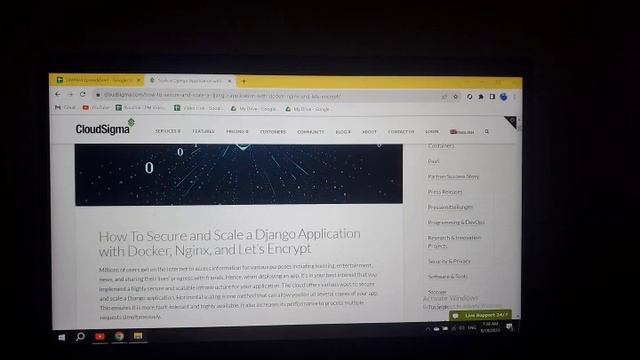The image size is (640, 360).
Task: Open the Partner Success Story category
Action: click(453, 176)
